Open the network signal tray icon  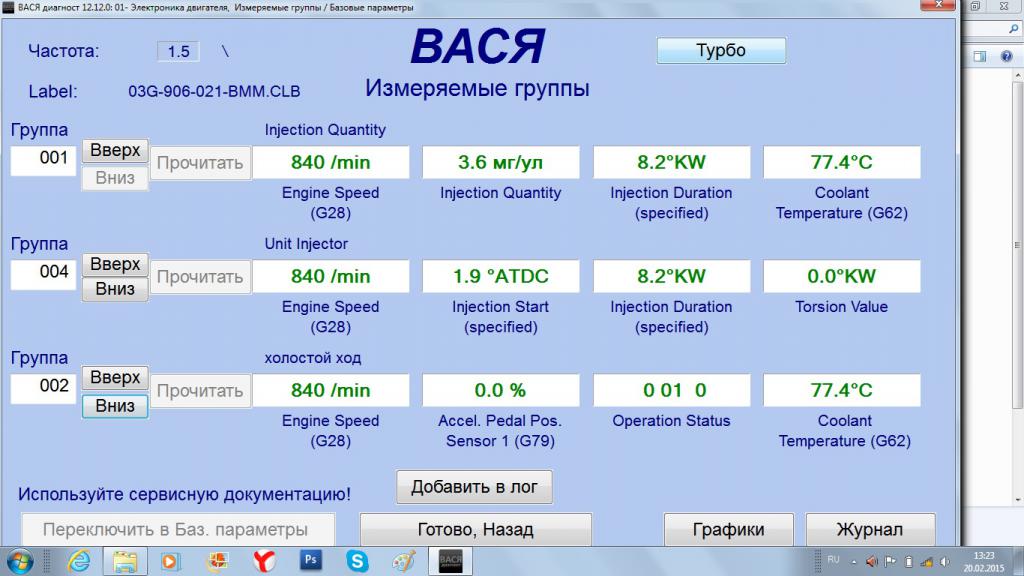(x=927, y=562)
